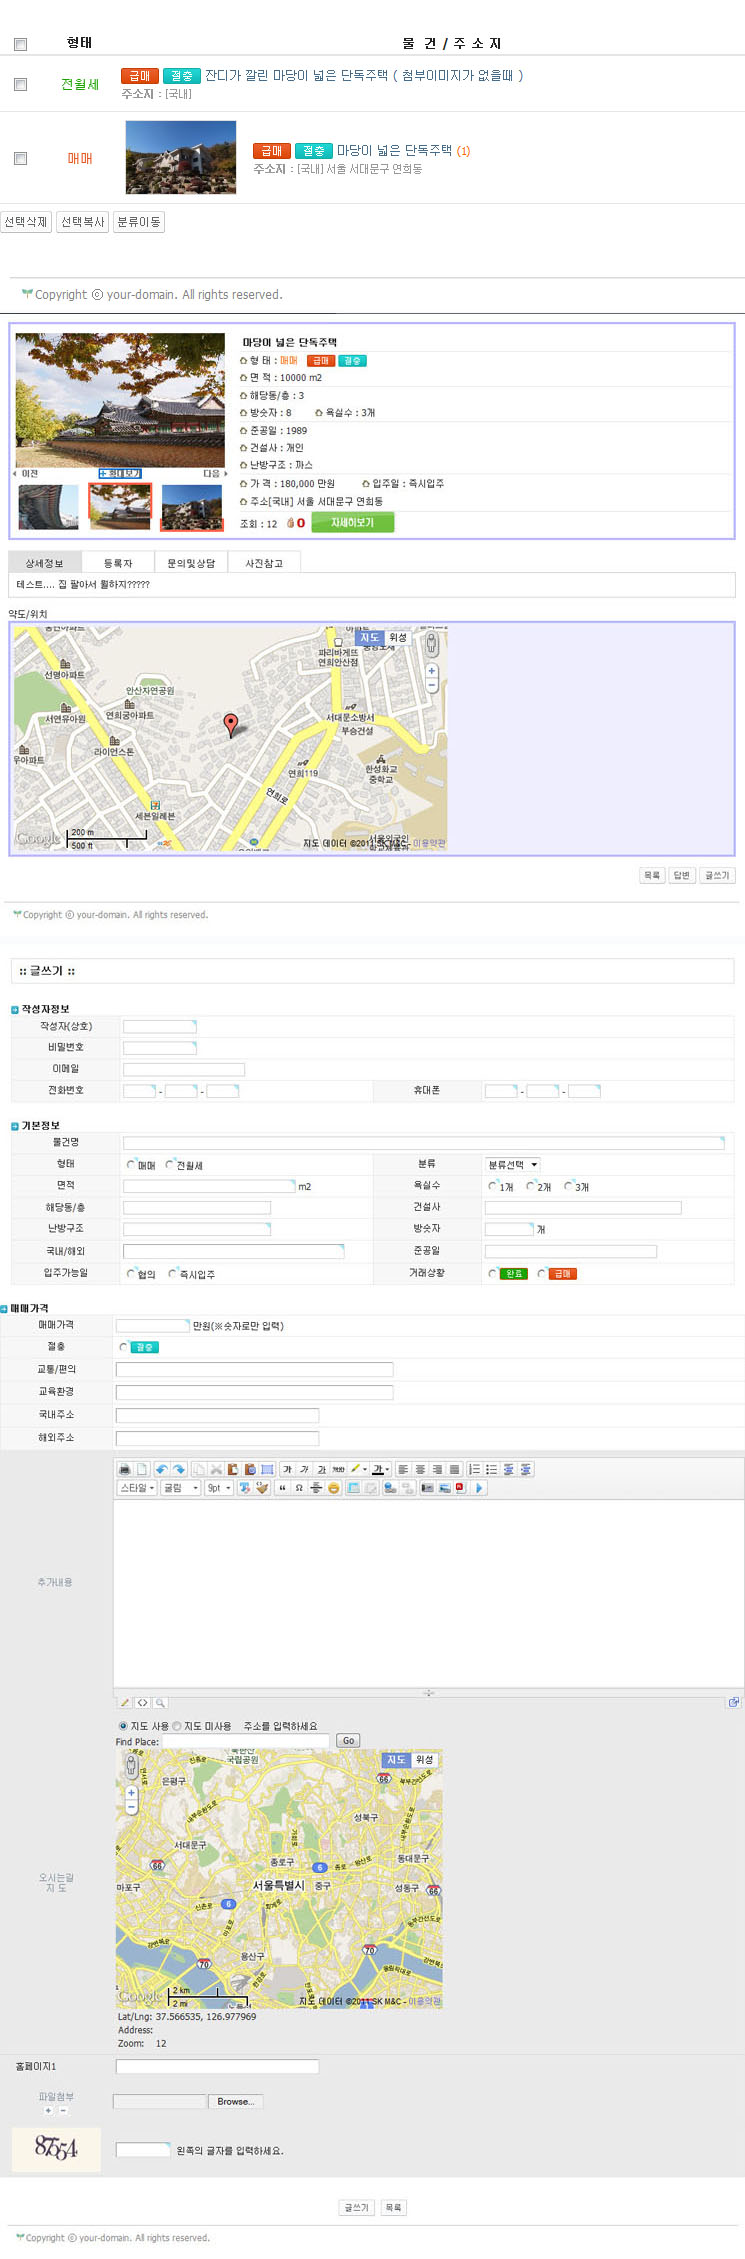
Task: Insert a numbered list in editor
Action: 475,1469
